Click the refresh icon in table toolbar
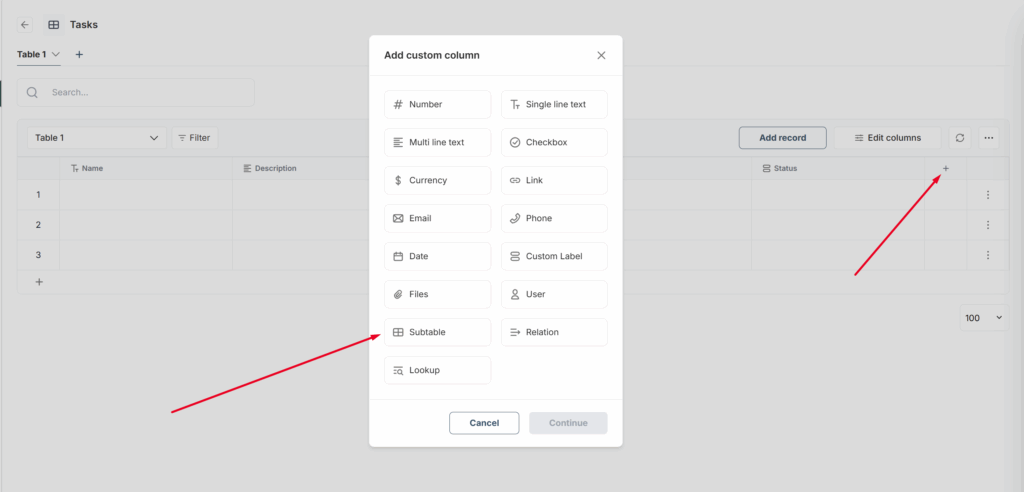Viewport: 1024px width, 492px height. (x=960, y=138)
